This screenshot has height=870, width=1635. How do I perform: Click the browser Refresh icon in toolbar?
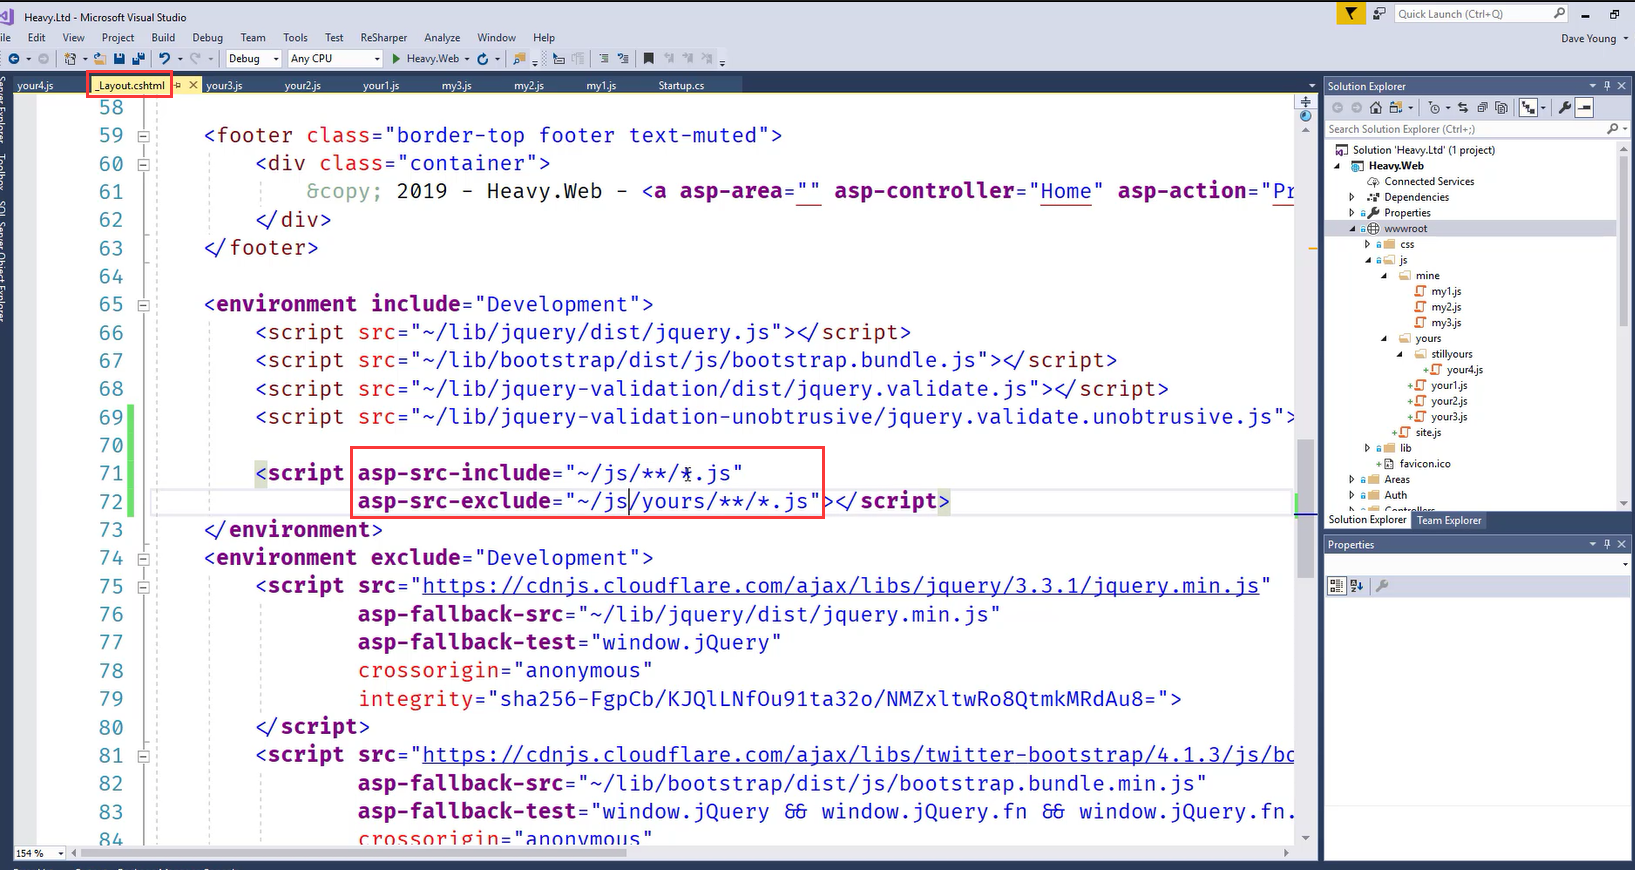point(483,59)
